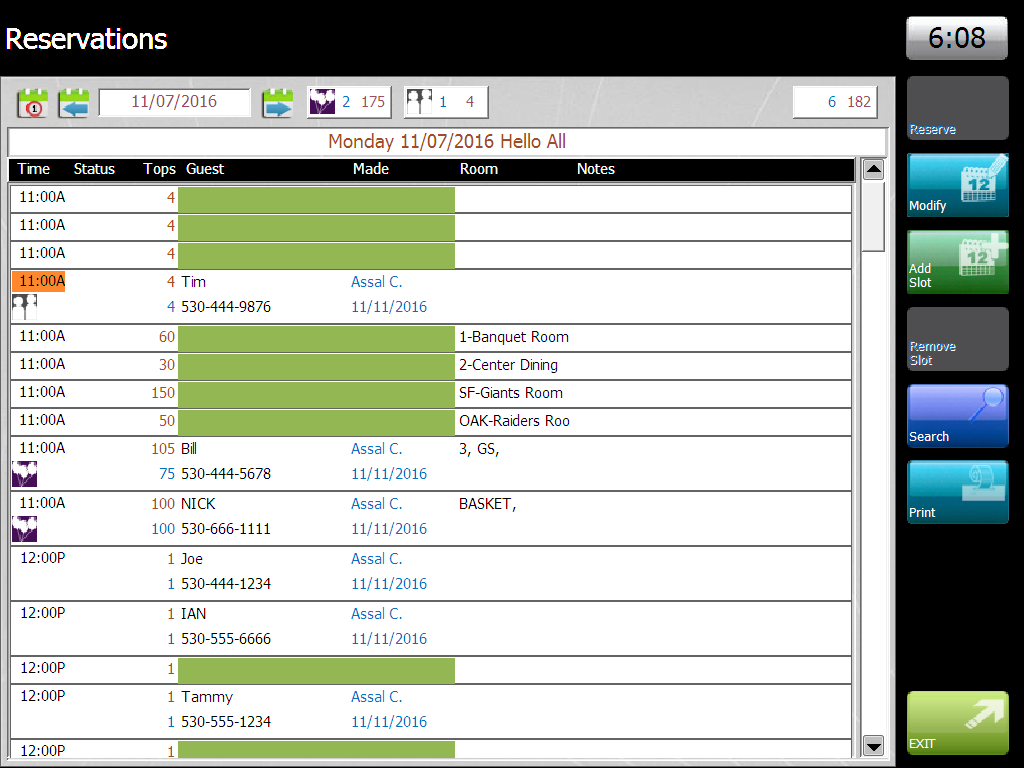This screenshot has height=768, width=1024.
Task: Click the note '3, GS,'
Action: [x=479, y=449]
